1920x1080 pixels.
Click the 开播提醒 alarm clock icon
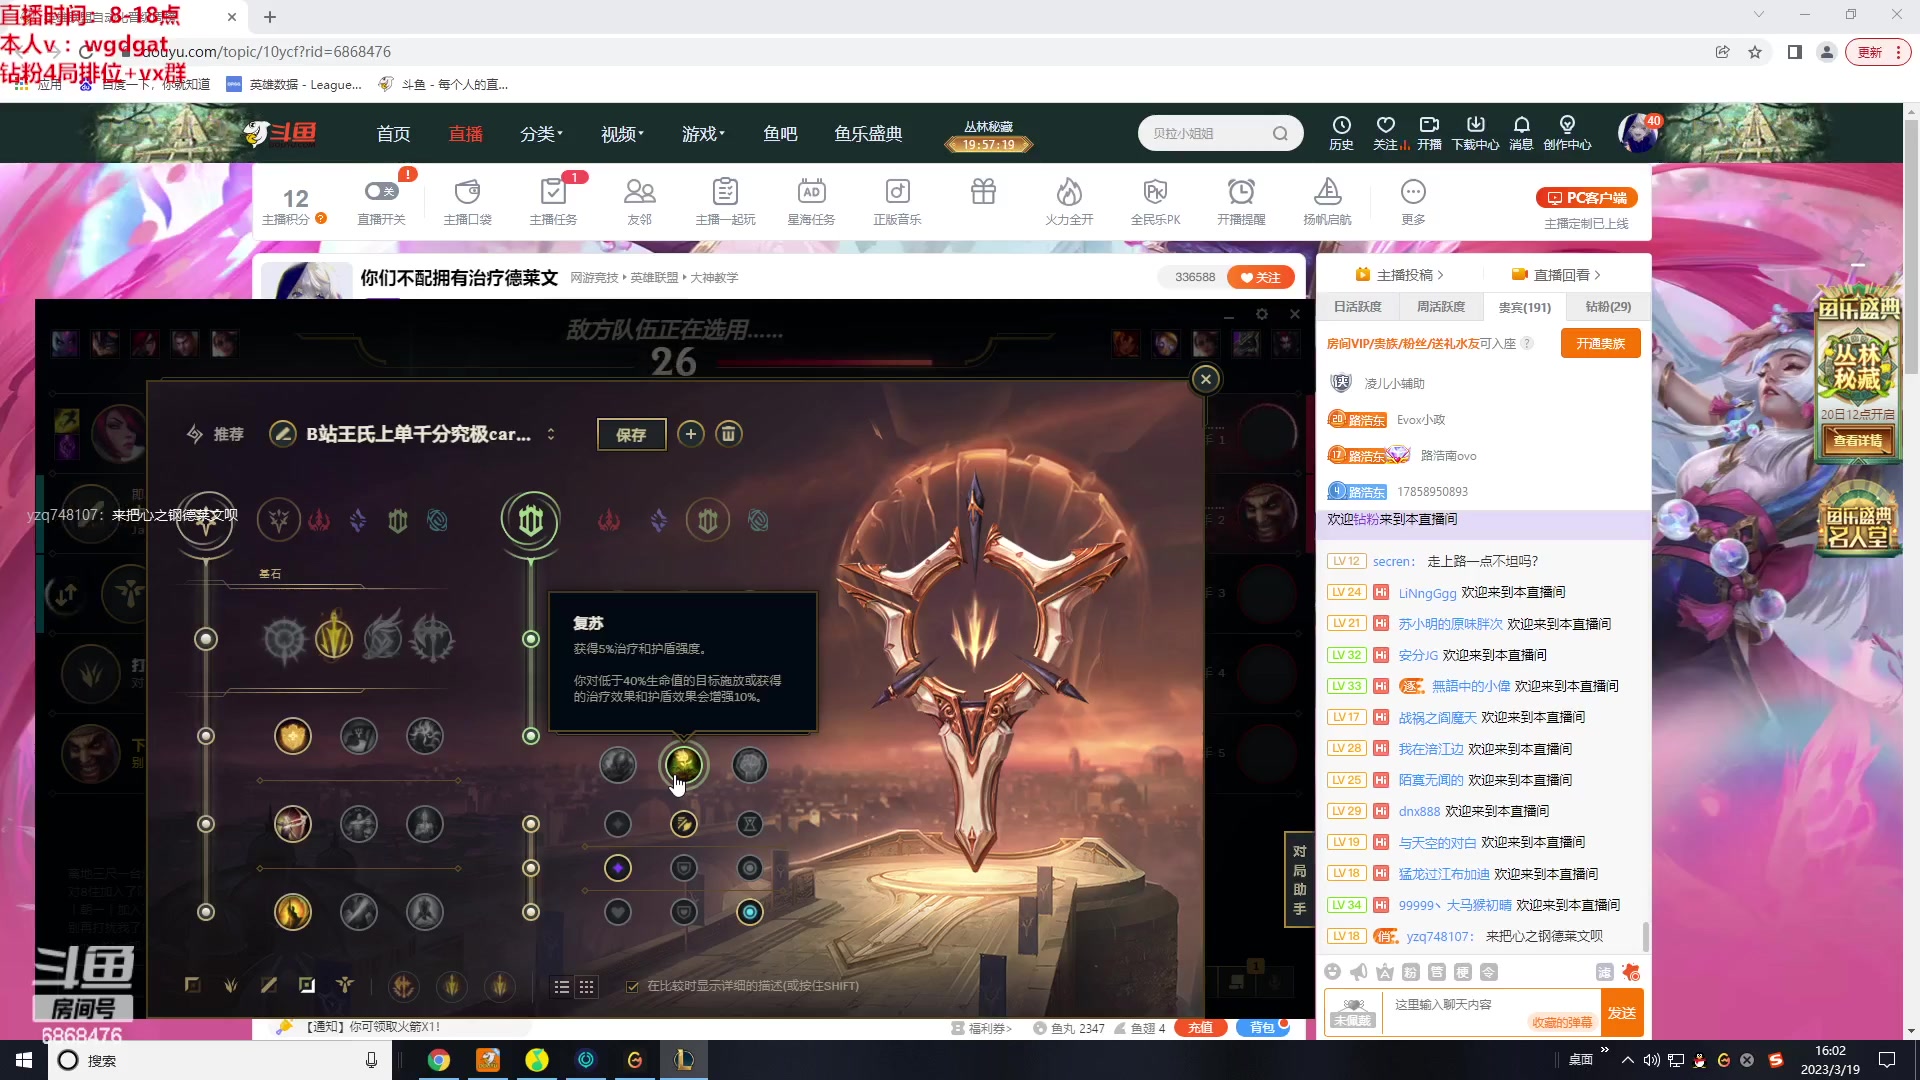1241,192
